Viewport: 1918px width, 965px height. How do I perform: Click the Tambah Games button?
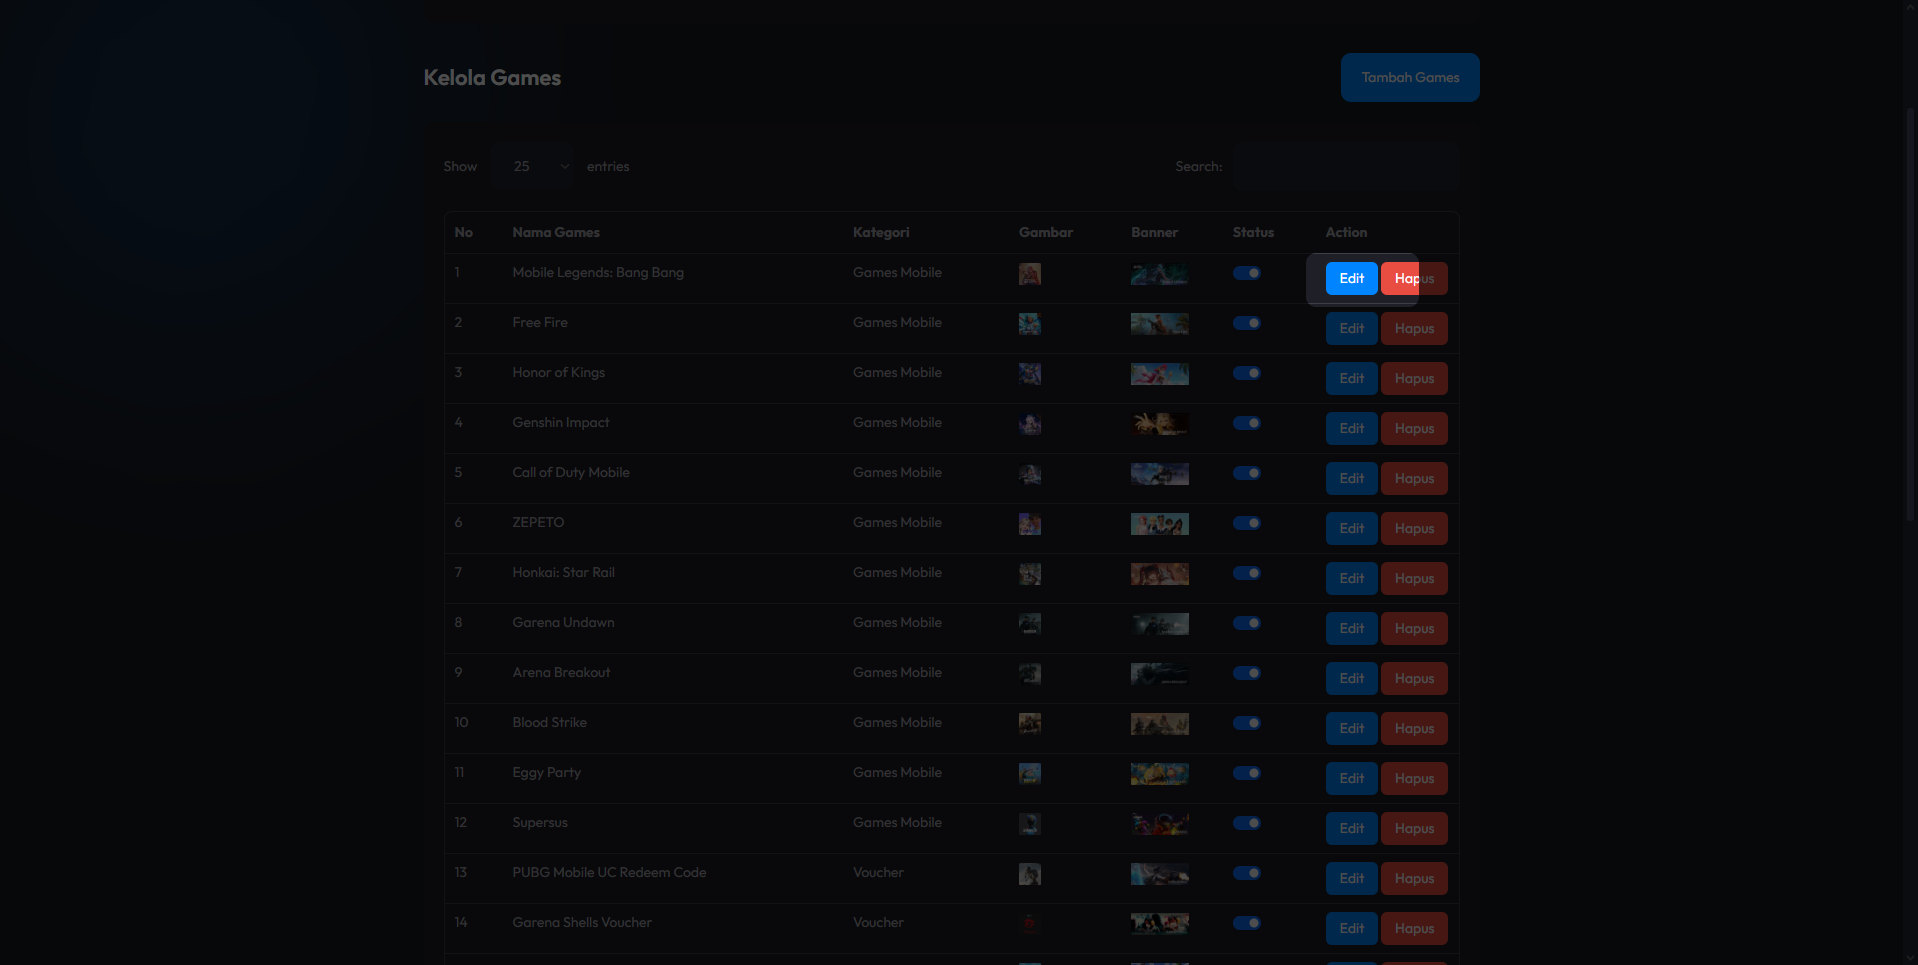point(1410,77)
